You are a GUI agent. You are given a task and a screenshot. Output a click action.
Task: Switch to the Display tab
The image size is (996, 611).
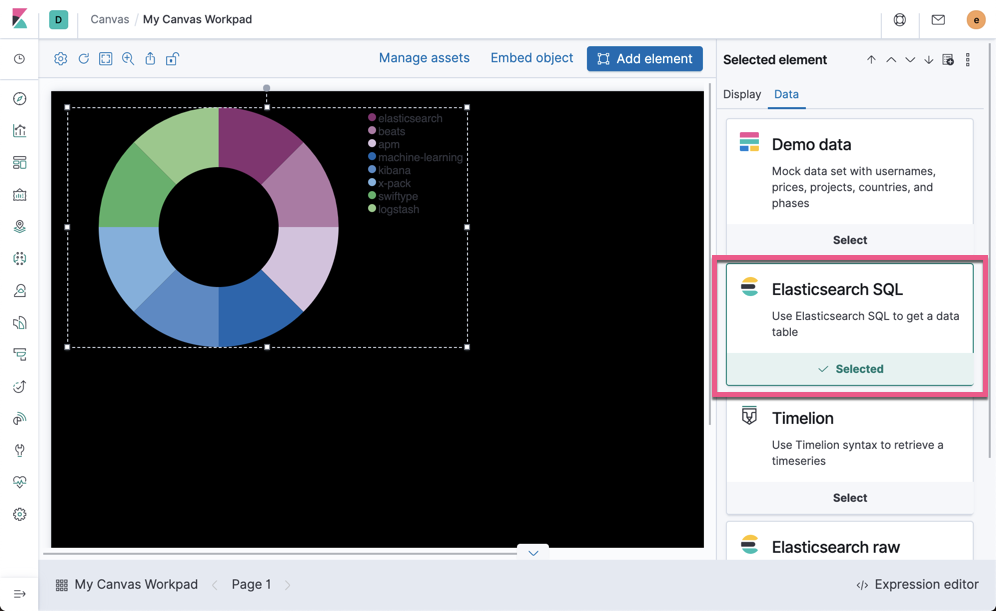[x=742, y=94]
